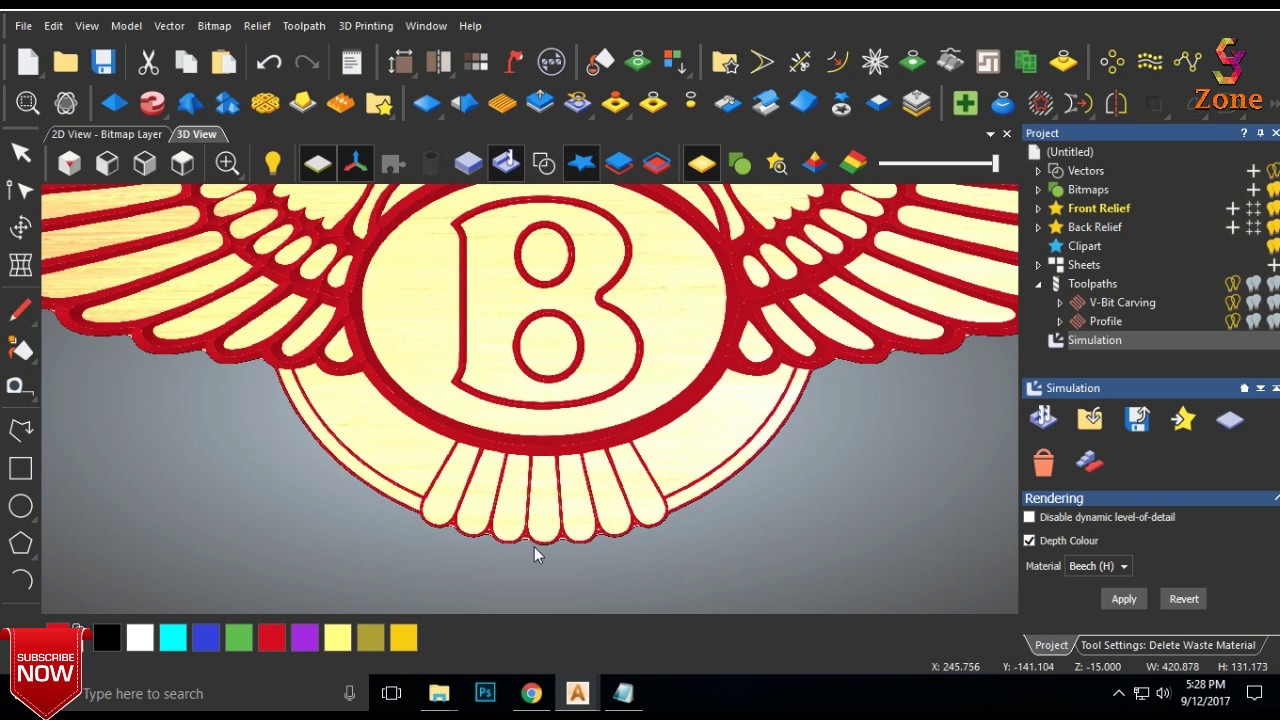Expand the Front Relief tree node
Image resolution: width=1280 pixels, height=720 pixels.
pyautogui.click(x=1038, y=209)
